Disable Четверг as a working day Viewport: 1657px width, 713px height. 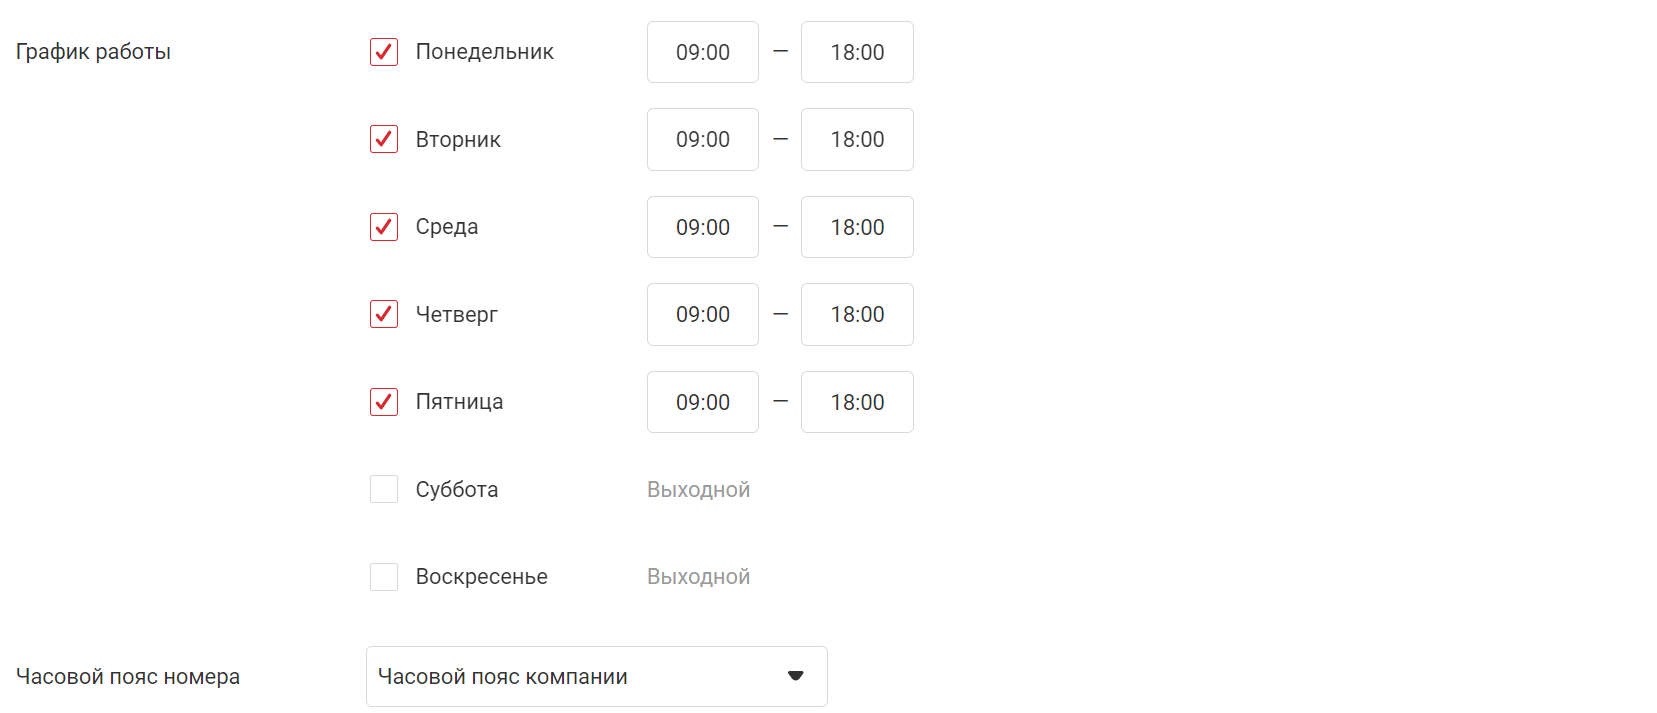pos(384,314)
